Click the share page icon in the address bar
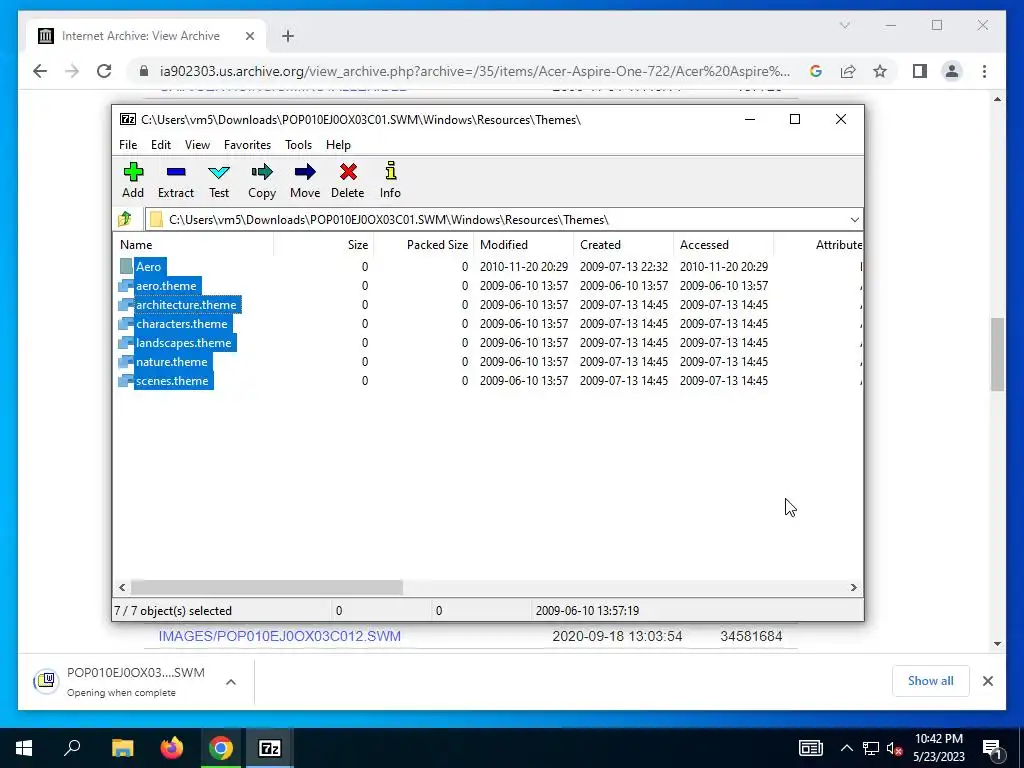 tap(848, 71)
